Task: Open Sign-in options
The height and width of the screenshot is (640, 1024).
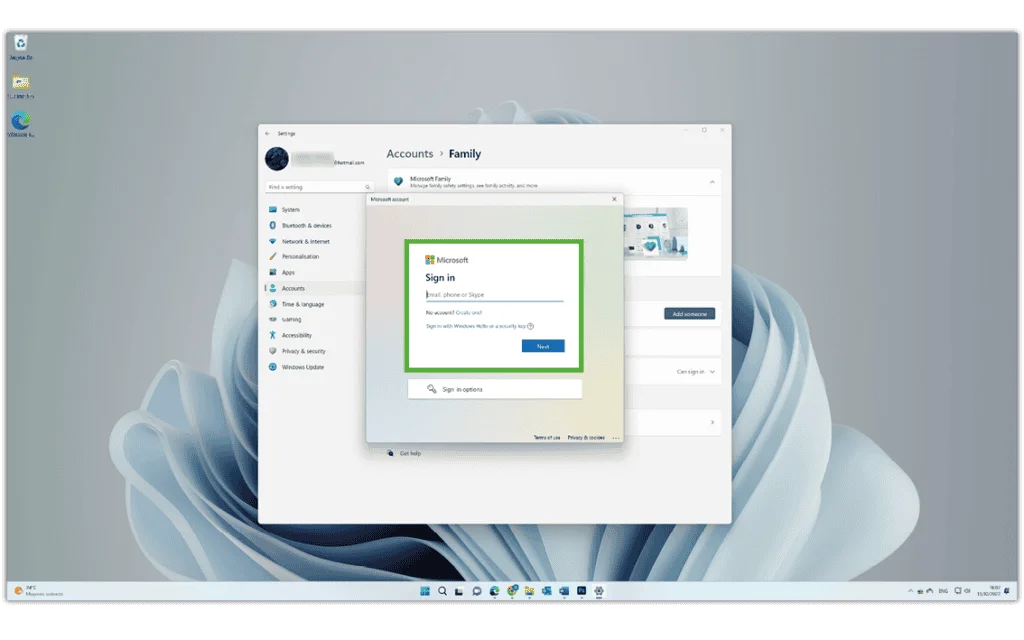Action: pos(494,389)
